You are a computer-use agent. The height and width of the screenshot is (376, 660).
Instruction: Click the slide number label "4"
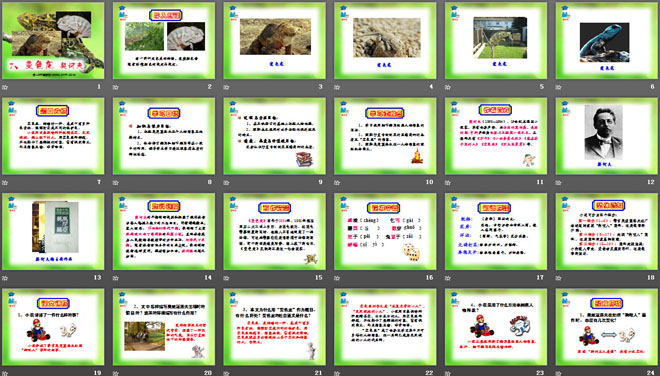(x=431, y=87)
